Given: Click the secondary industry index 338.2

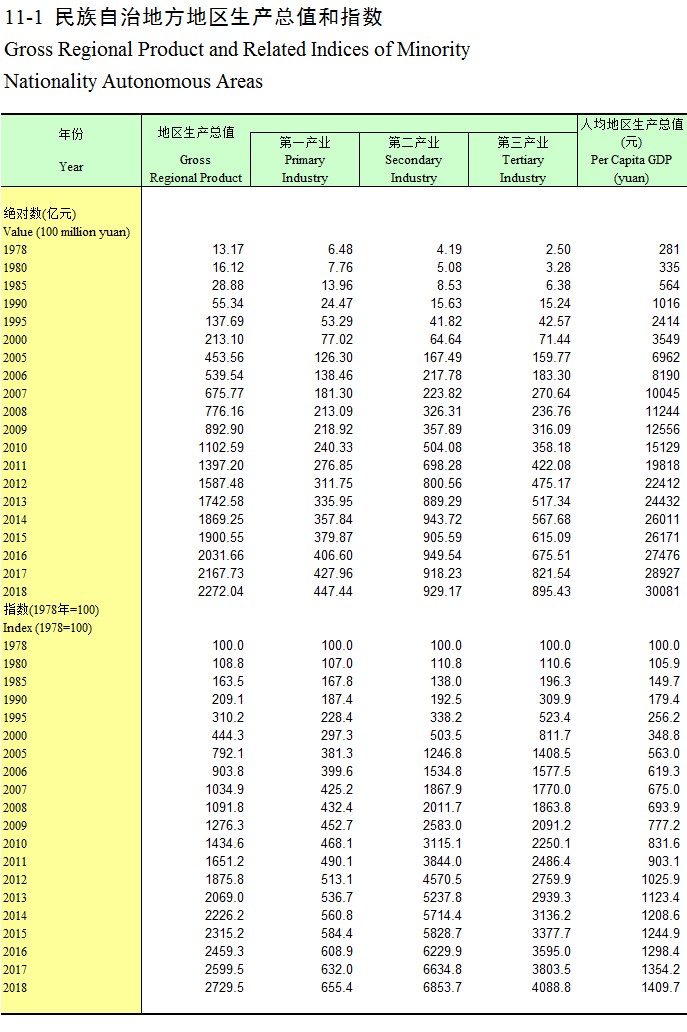Looking at the screenshot, I should click(x=446, y=717).
